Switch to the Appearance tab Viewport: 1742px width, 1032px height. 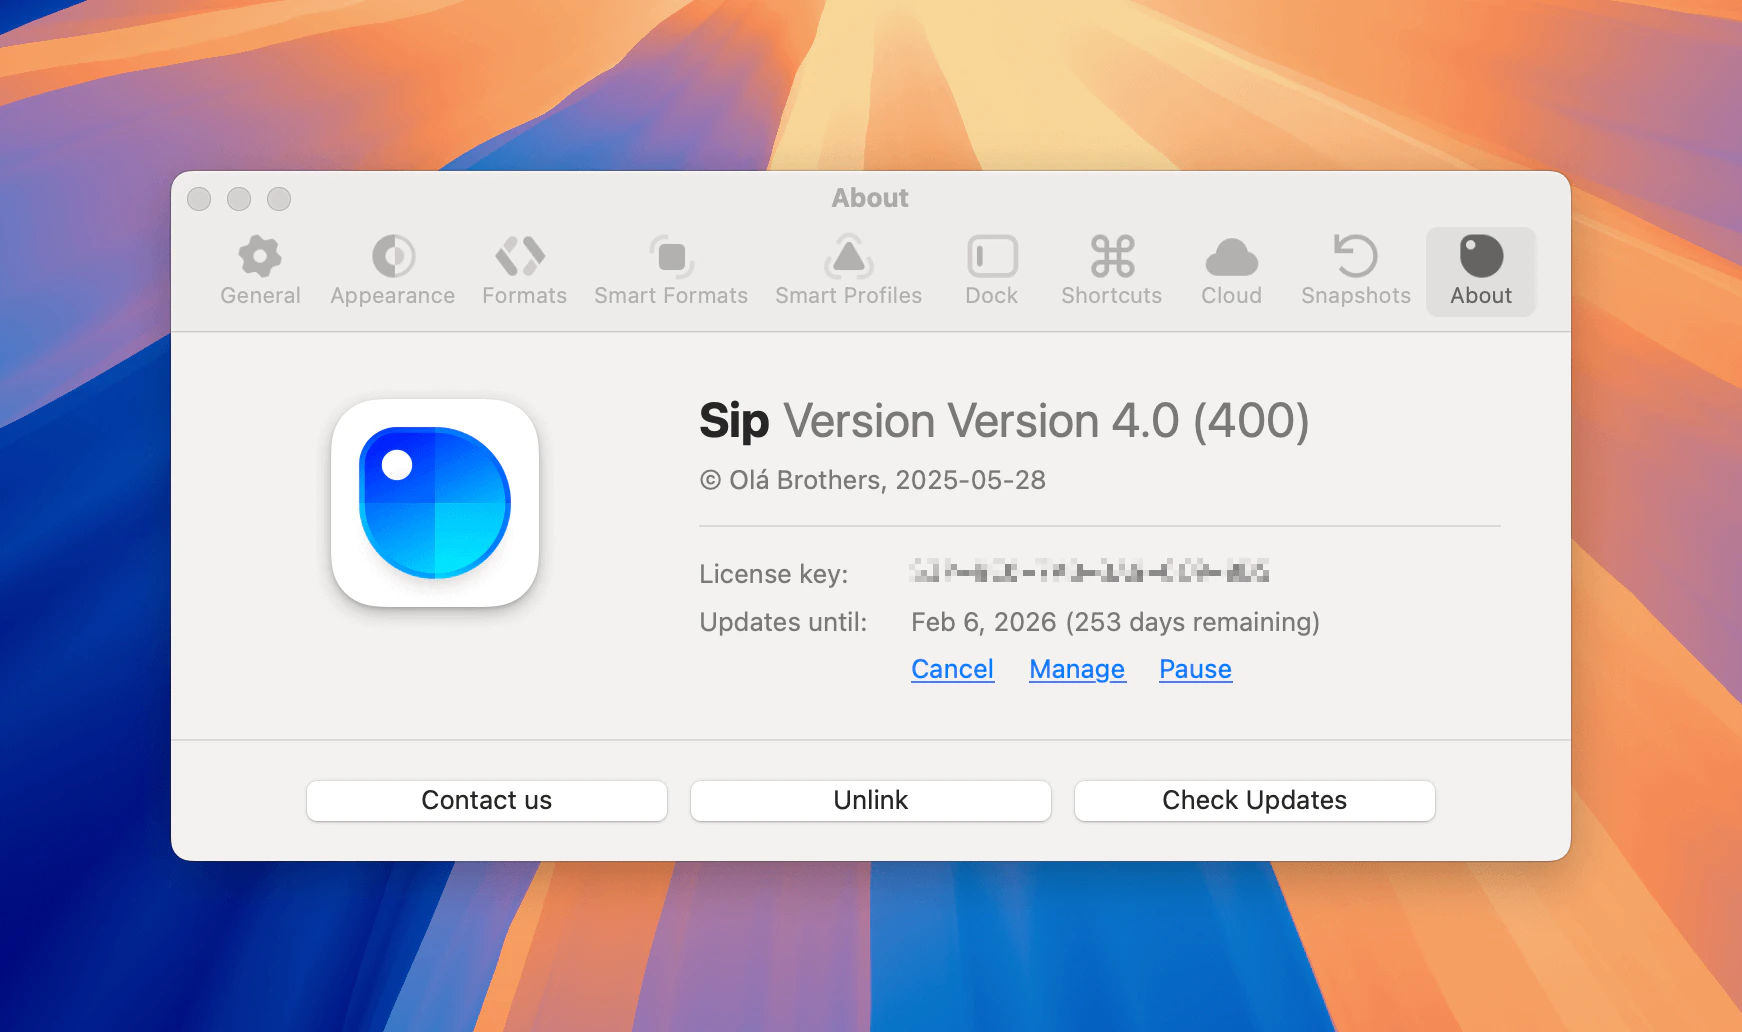pos(393,271)
